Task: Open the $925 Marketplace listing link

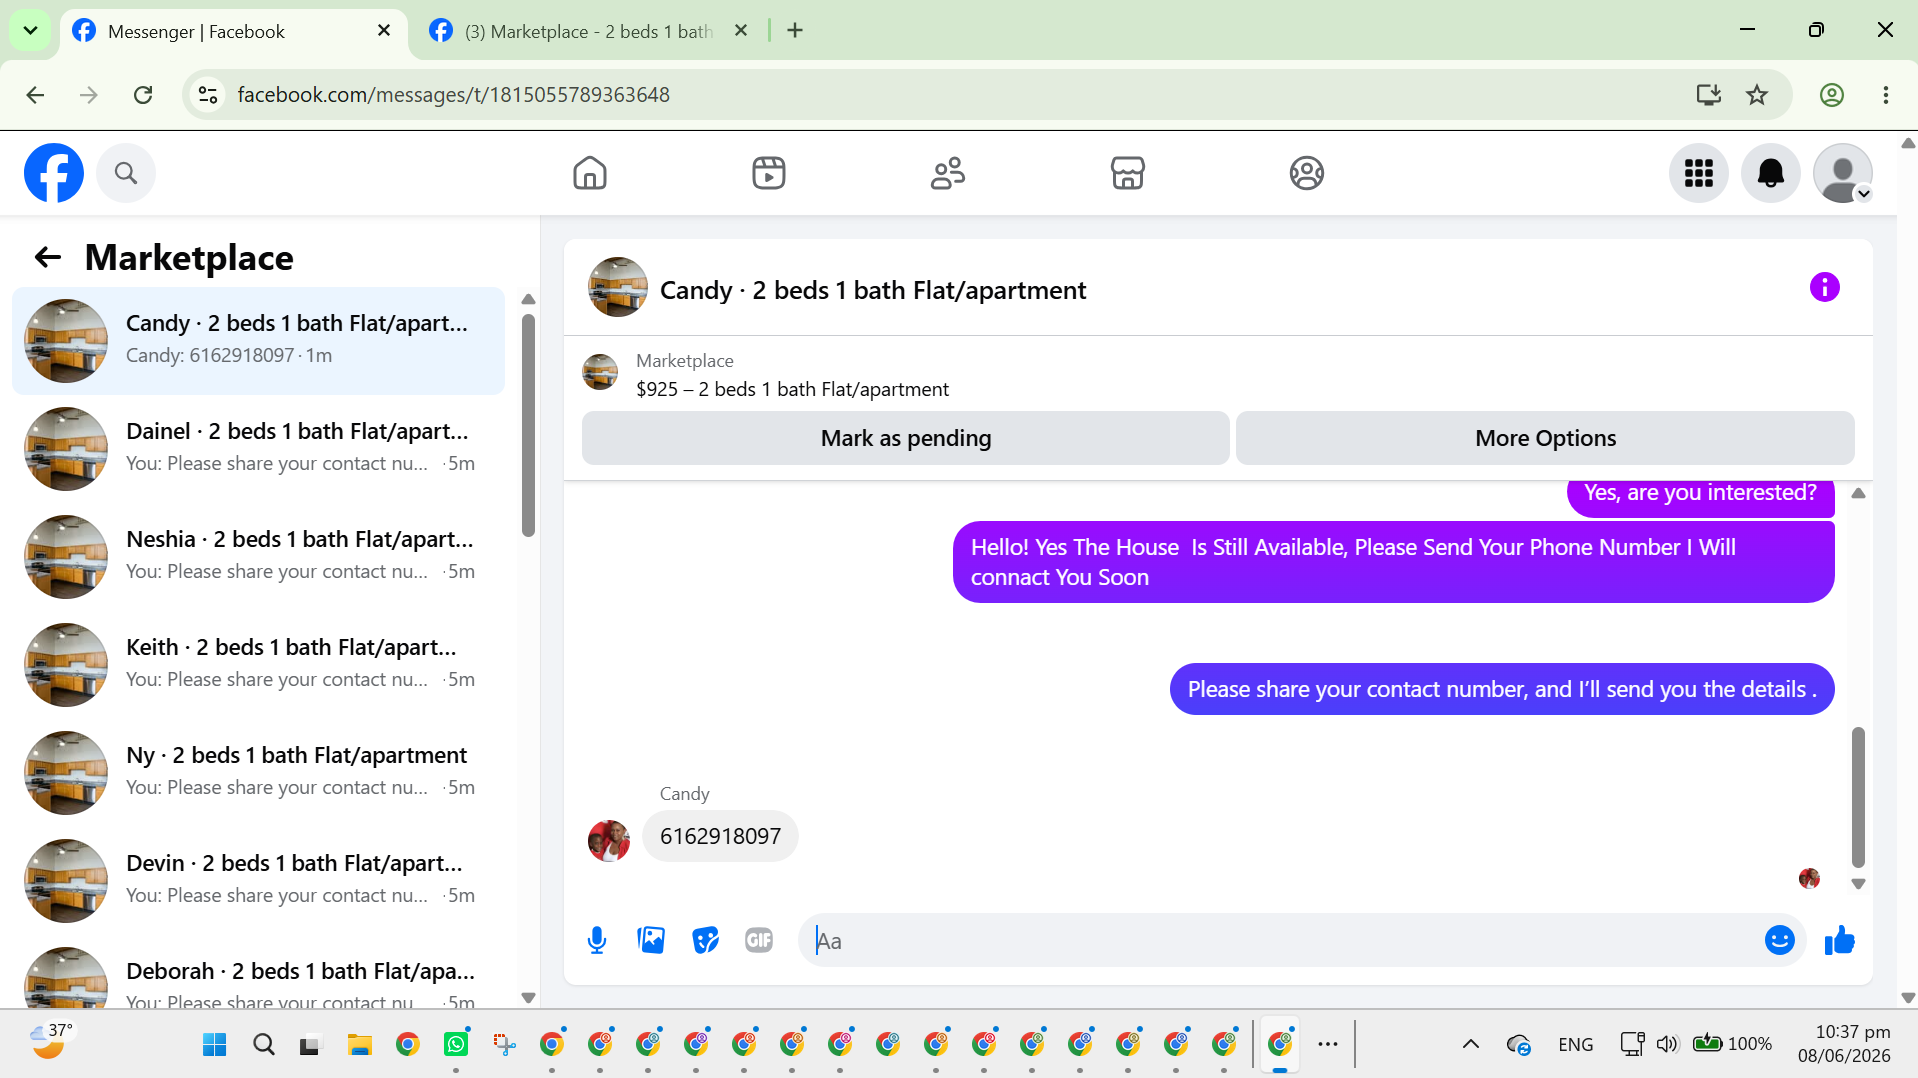Action: tap(792, 389)
